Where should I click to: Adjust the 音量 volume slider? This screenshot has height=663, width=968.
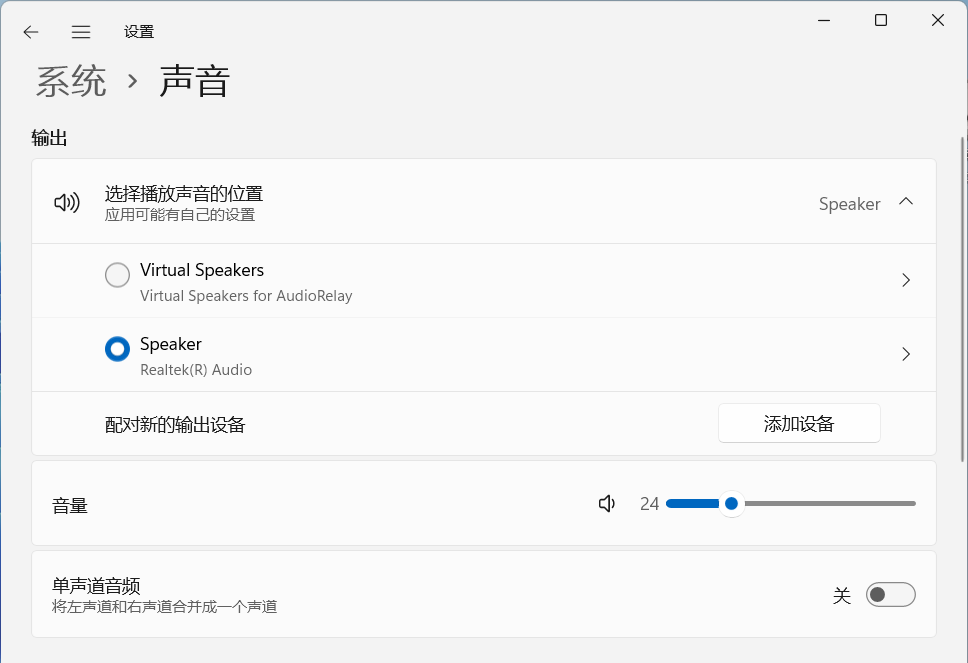(x=791, y=504)
